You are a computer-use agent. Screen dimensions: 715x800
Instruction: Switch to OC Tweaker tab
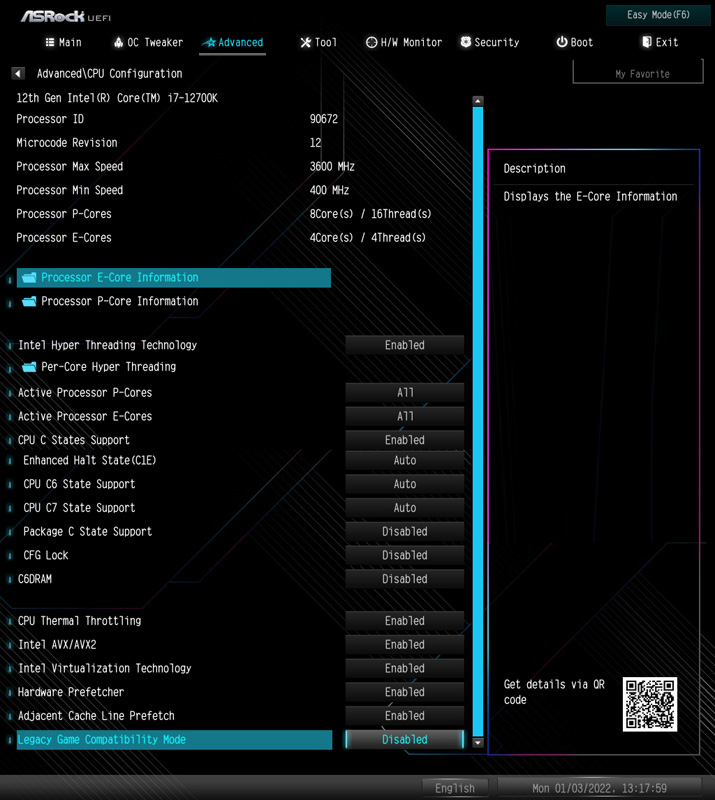[148, 42]
